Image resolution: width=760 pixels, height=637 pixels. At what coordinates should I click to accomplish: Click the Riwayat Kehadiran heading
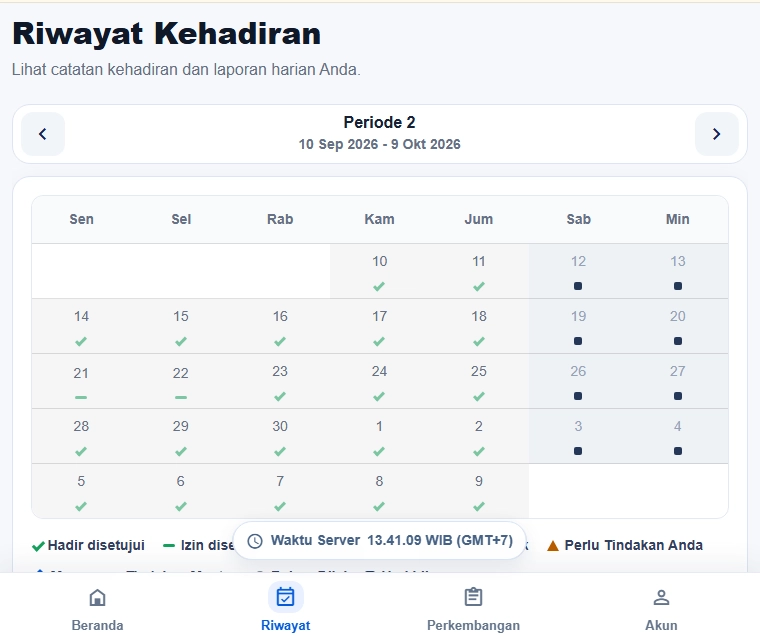pyautogui.click(x=167, y=34)
